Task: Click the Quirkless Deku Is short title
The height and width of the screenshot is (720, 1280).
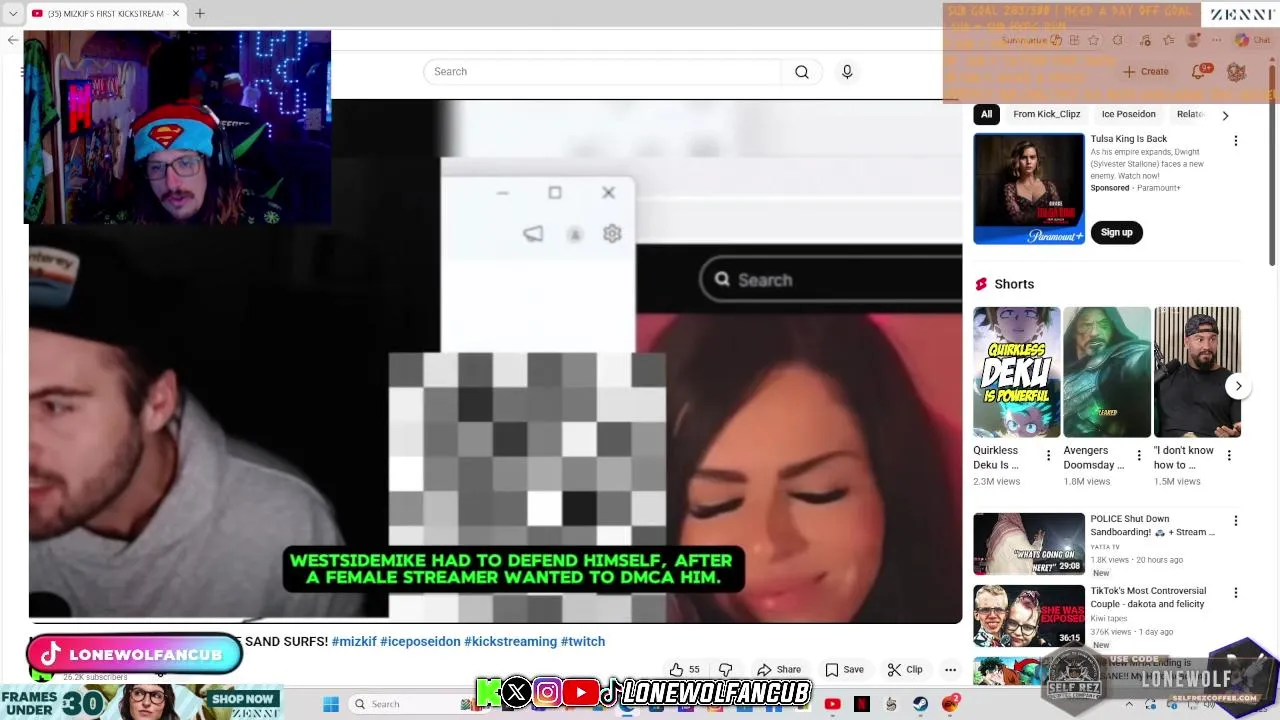Action: [x=996, y=458]
